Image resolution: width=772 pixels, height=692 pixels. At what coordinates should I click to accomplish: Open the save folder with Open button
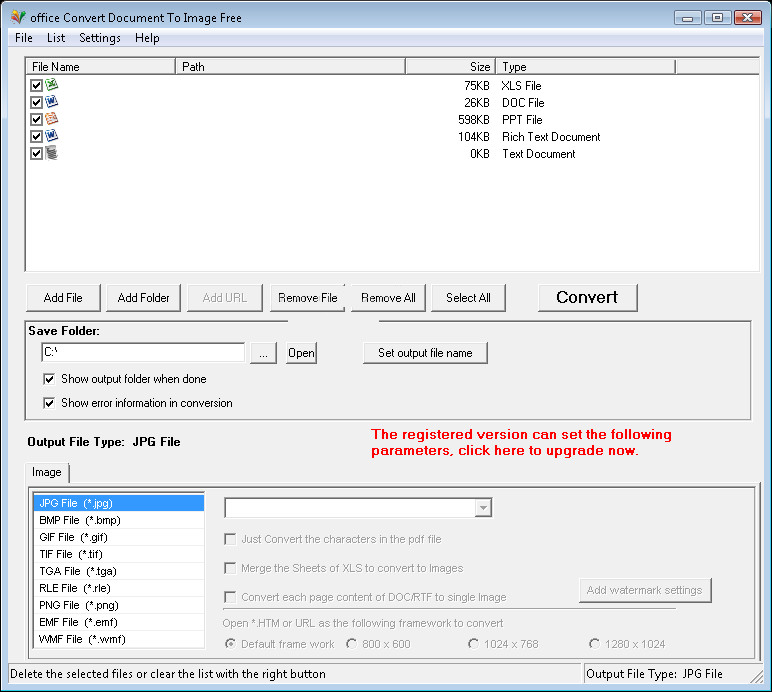click(301, 353)
